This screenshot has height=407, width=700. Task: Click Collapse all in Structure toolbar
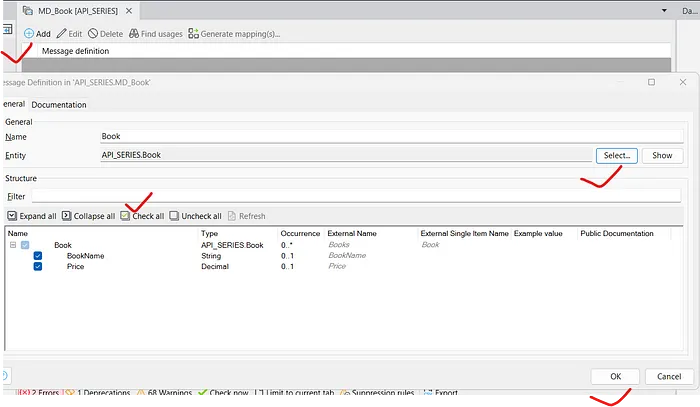coord(66,215)
